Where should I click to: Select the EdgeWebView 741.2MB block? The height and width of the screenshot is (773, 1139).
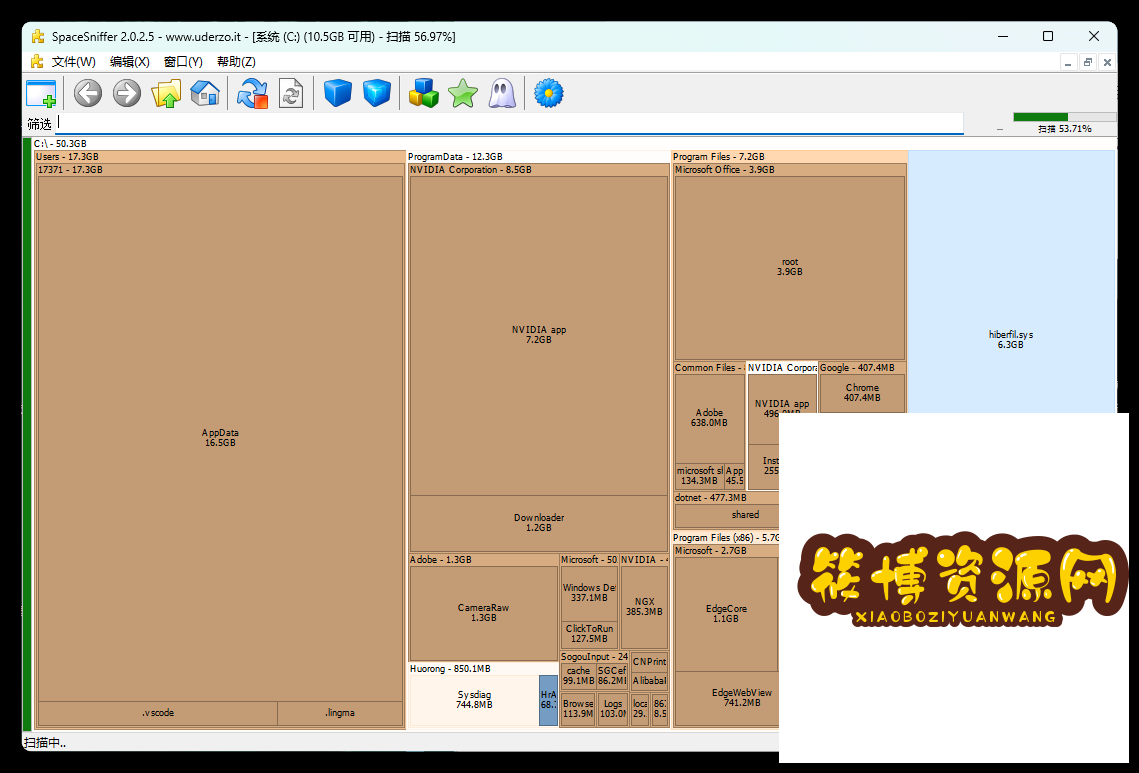click(727, 698)
